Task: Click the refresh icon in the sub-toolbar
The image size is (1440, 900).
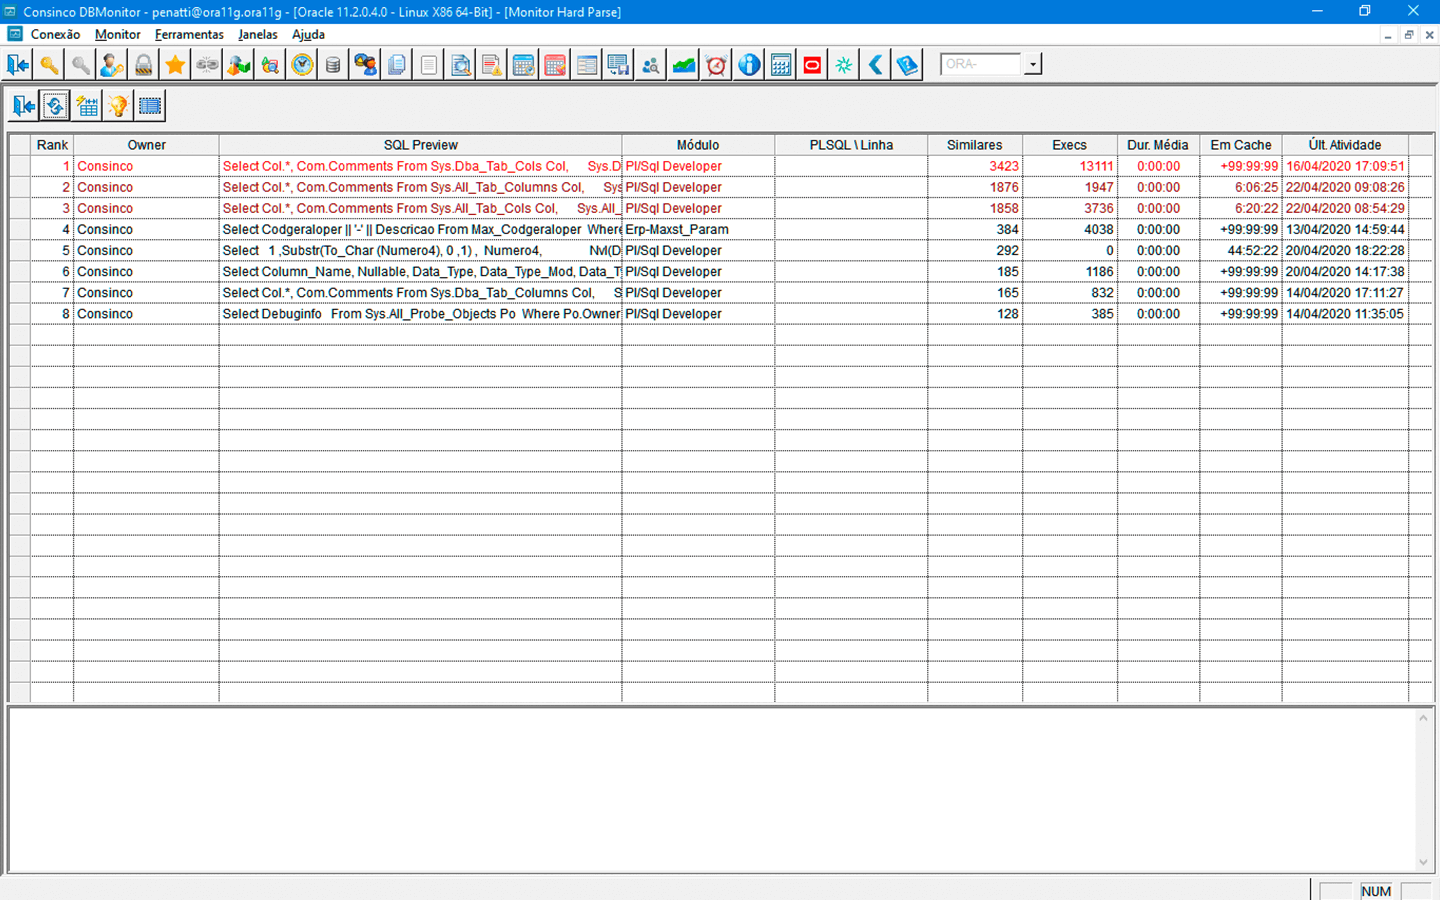Action: pyautogui.click(x=55, y=106)
